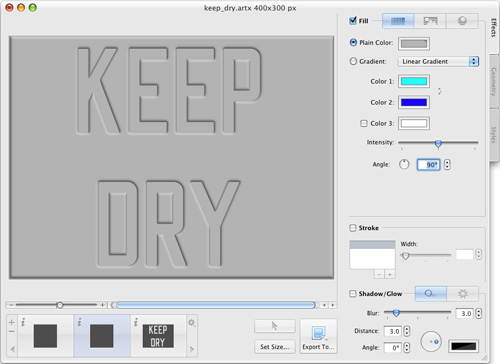Select the glow mode icon

(462, 294)
